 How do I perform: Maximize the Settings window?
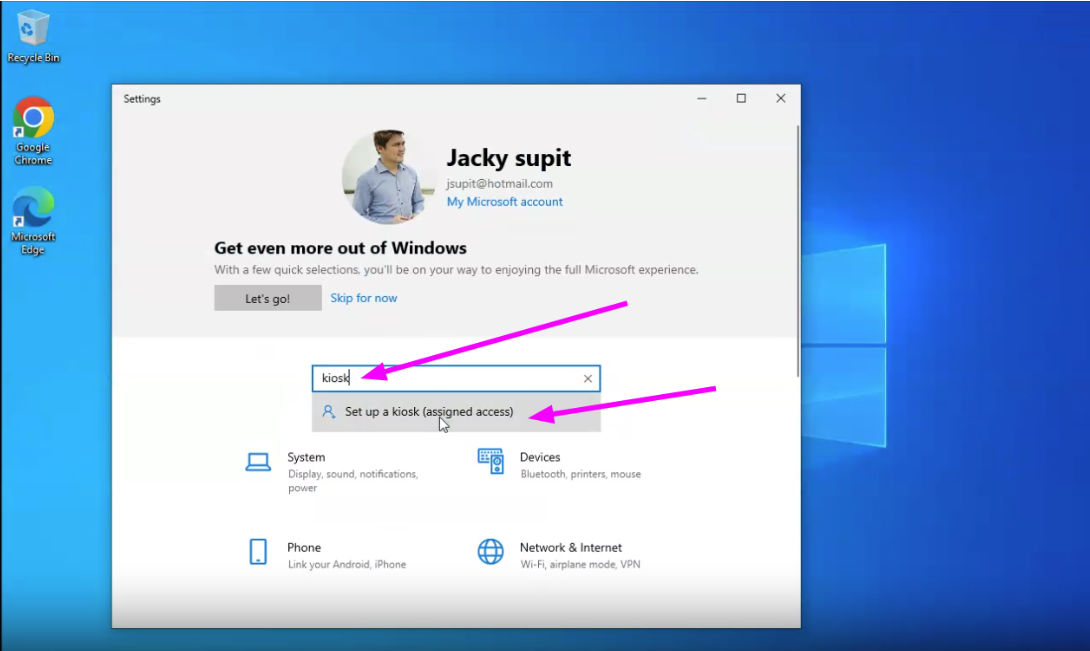tap(741, 99)
